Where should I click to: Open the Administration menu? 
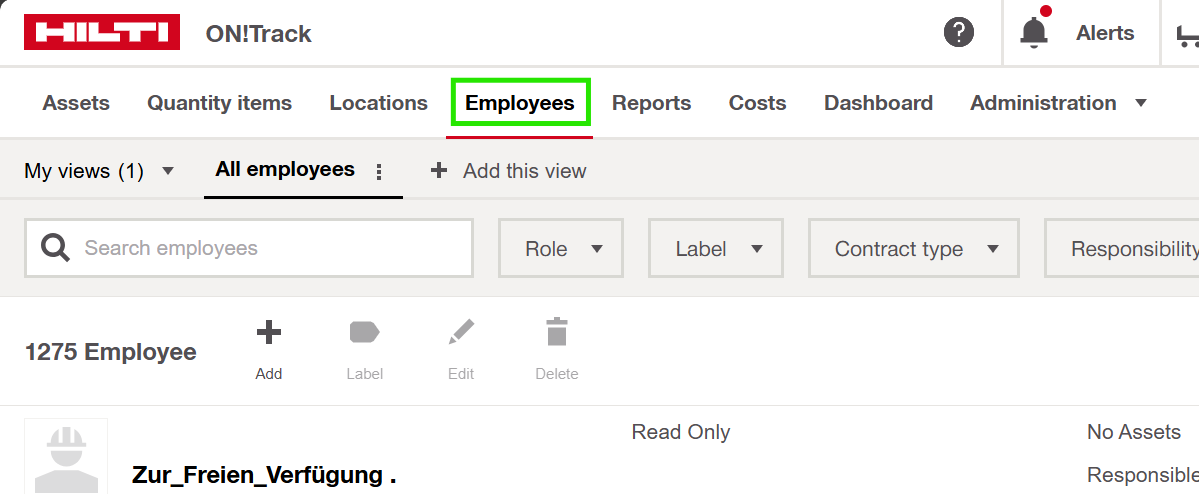tap(1057, 103)
